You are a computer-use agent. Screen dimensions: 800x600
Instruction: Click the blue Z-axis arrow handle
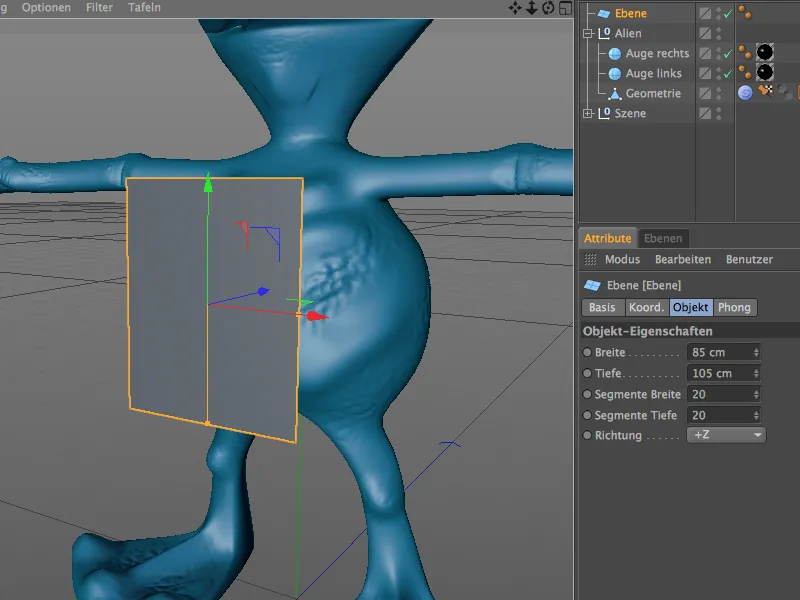263,291
